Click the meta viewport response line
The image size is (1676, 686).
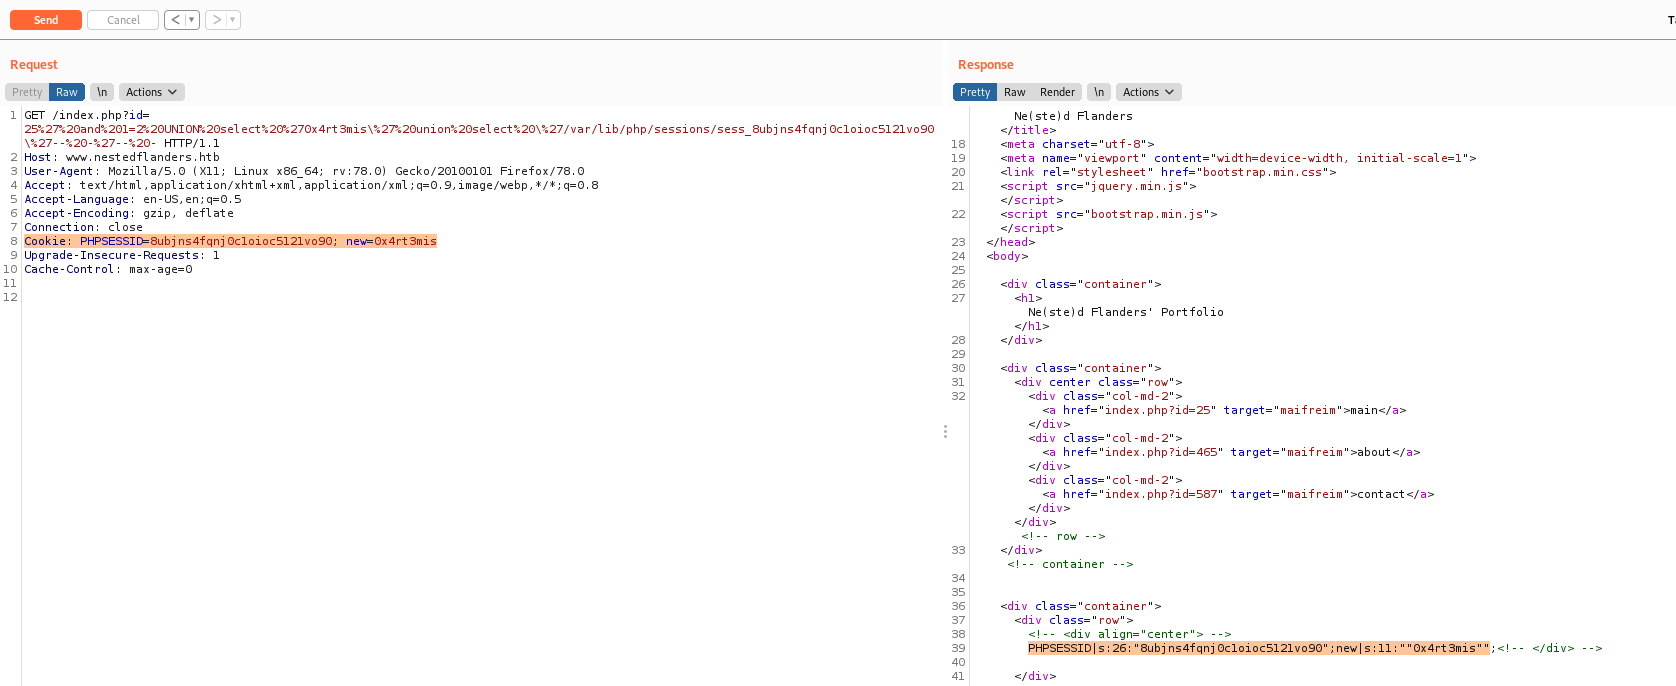tap(1238, 158)
